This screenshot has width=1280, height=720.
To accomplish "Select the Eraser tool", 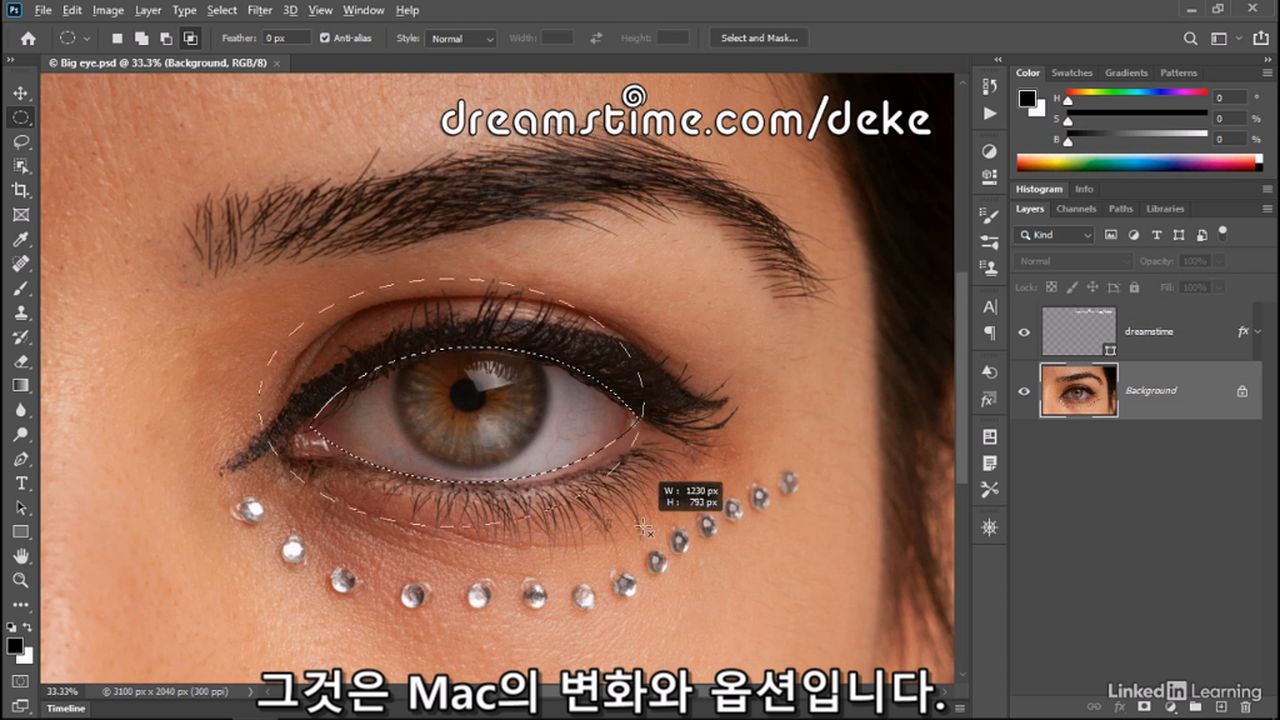I will tap(20, 361).
